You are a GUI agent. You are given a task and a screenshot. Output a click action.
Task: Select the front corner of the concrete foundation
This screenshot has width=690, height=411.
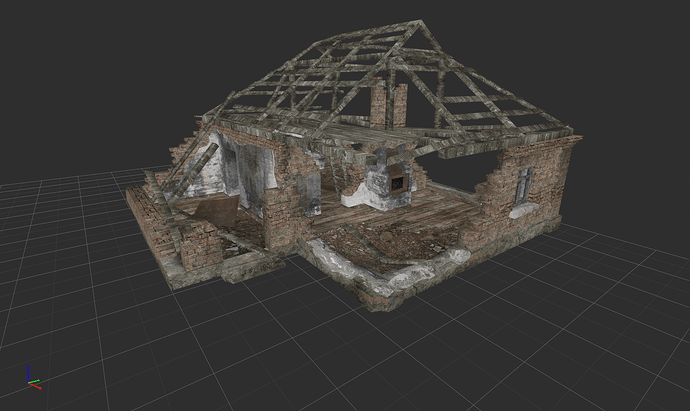click(377, 297)
